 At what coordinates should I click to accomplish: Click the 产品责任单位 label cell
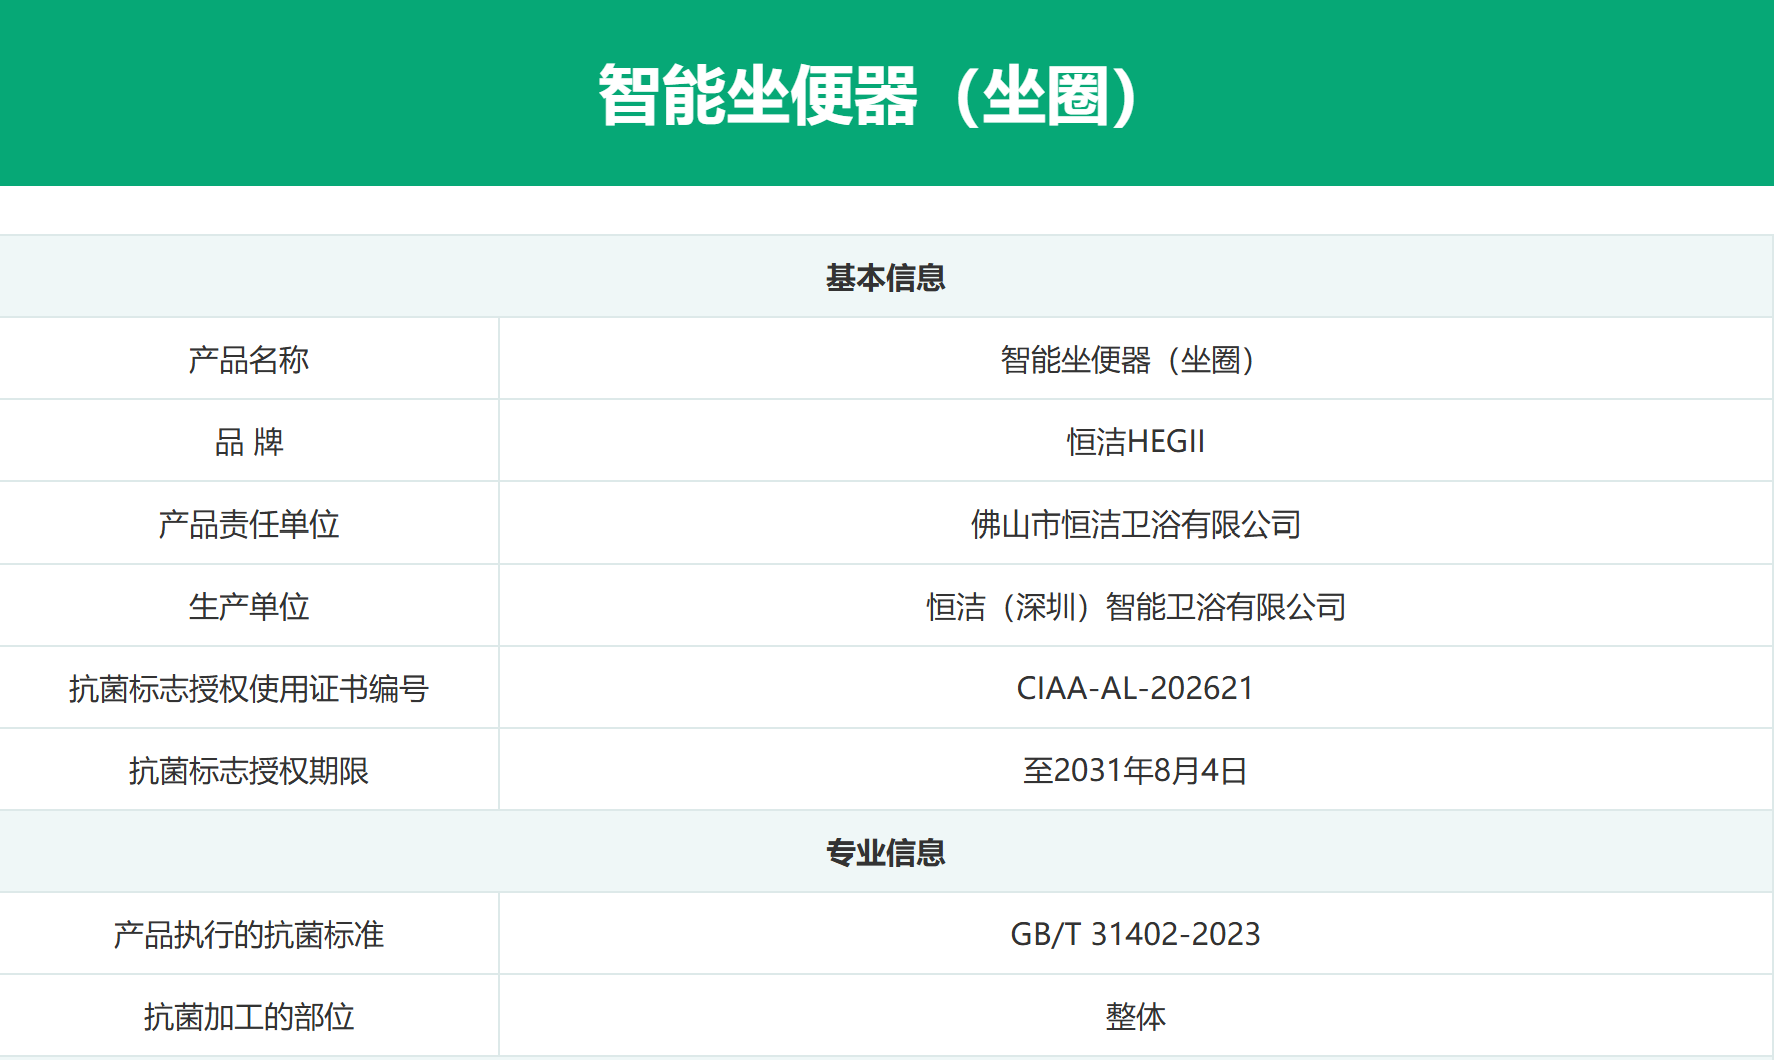(249, 524)
